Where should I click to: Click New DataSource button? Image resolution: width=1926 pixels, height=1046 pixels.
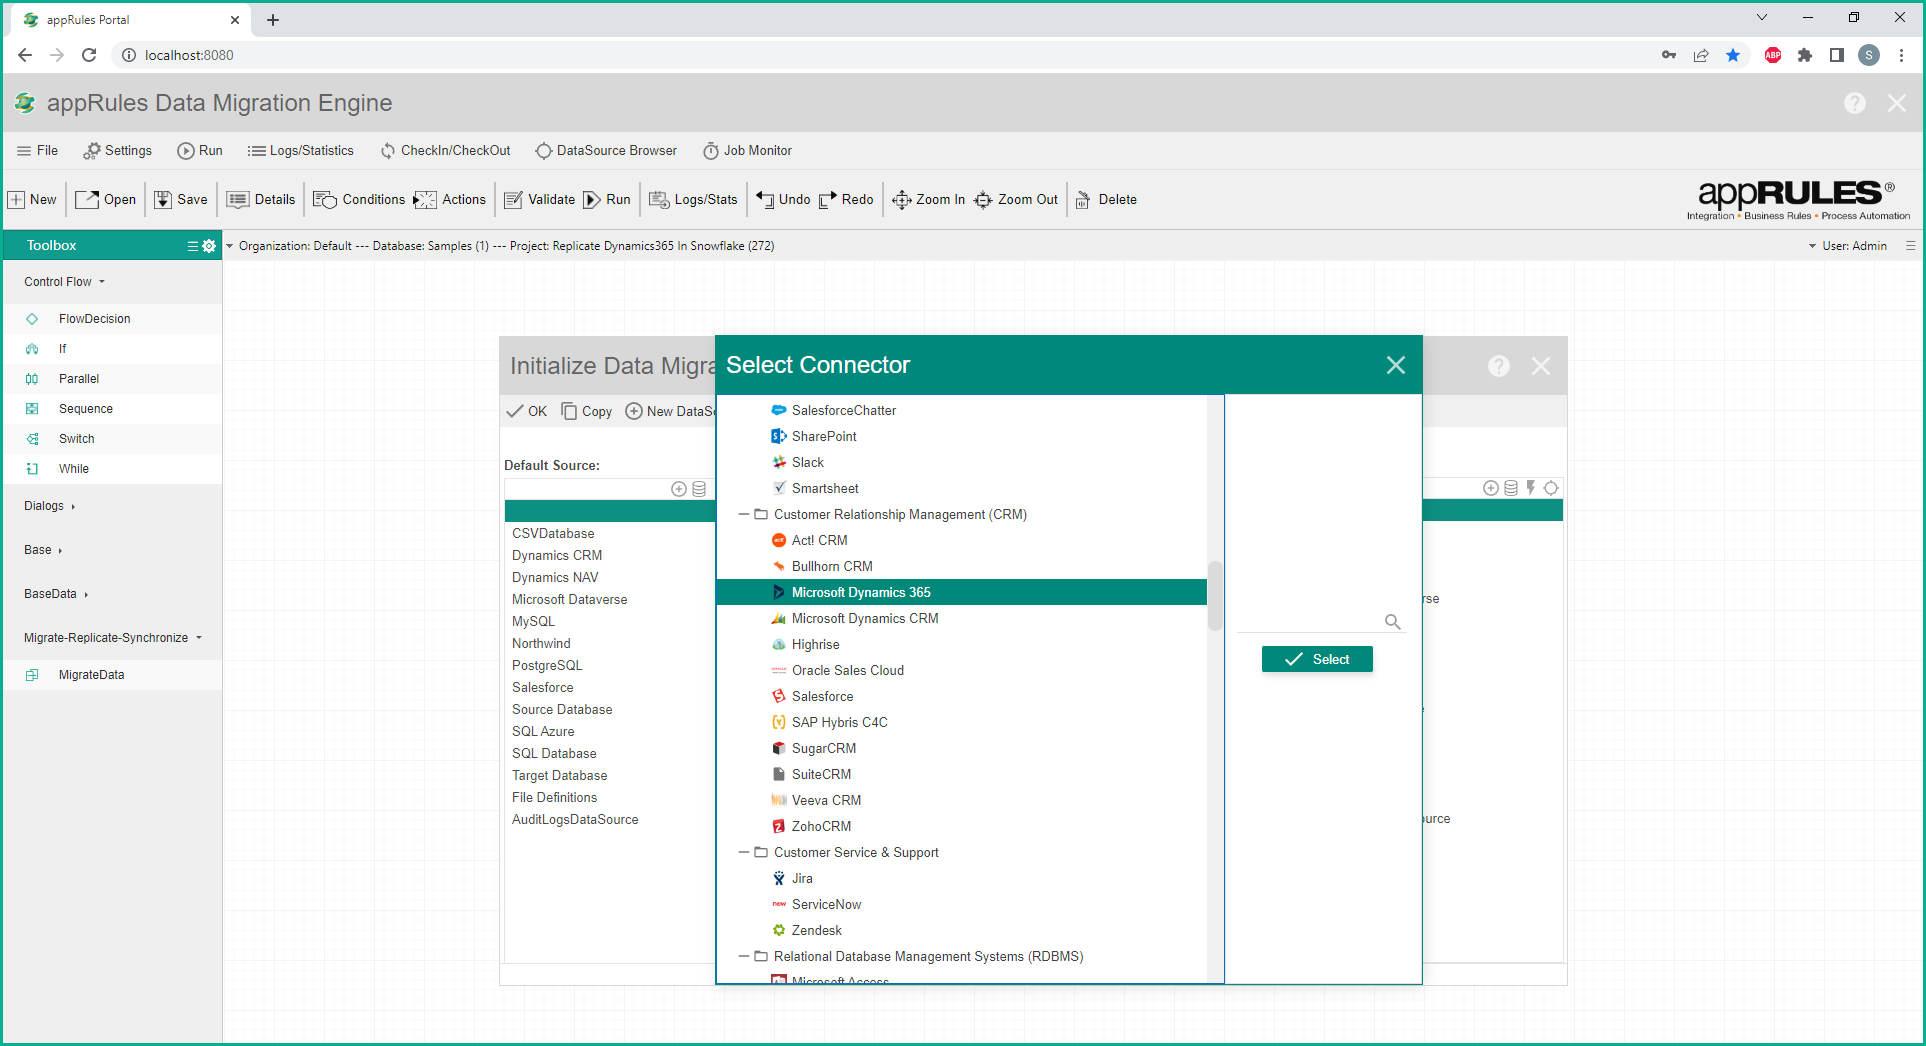click(x=671, y=412)
